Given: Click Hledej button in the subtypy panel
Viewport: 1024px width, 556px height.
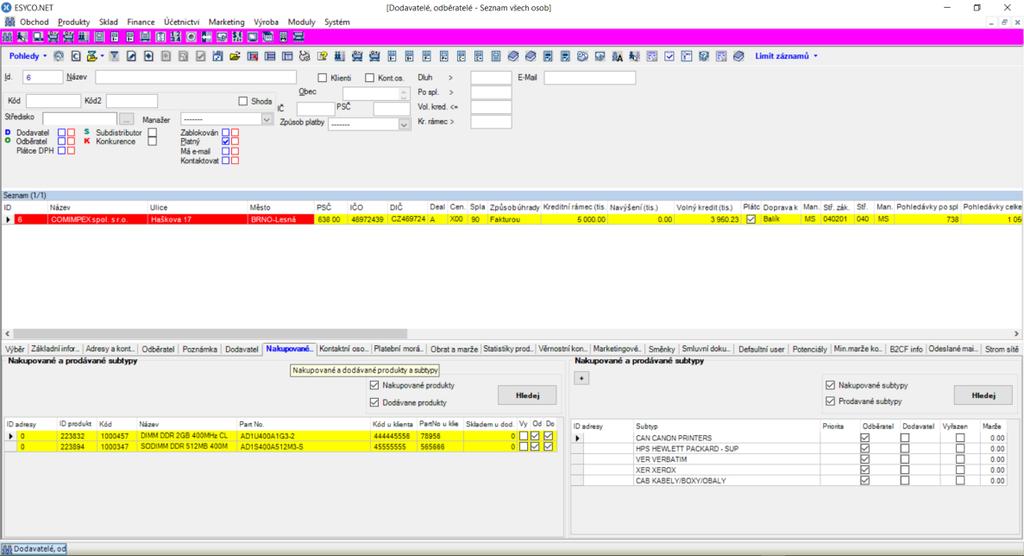Looking at the screenshot, I should point(983,395).
